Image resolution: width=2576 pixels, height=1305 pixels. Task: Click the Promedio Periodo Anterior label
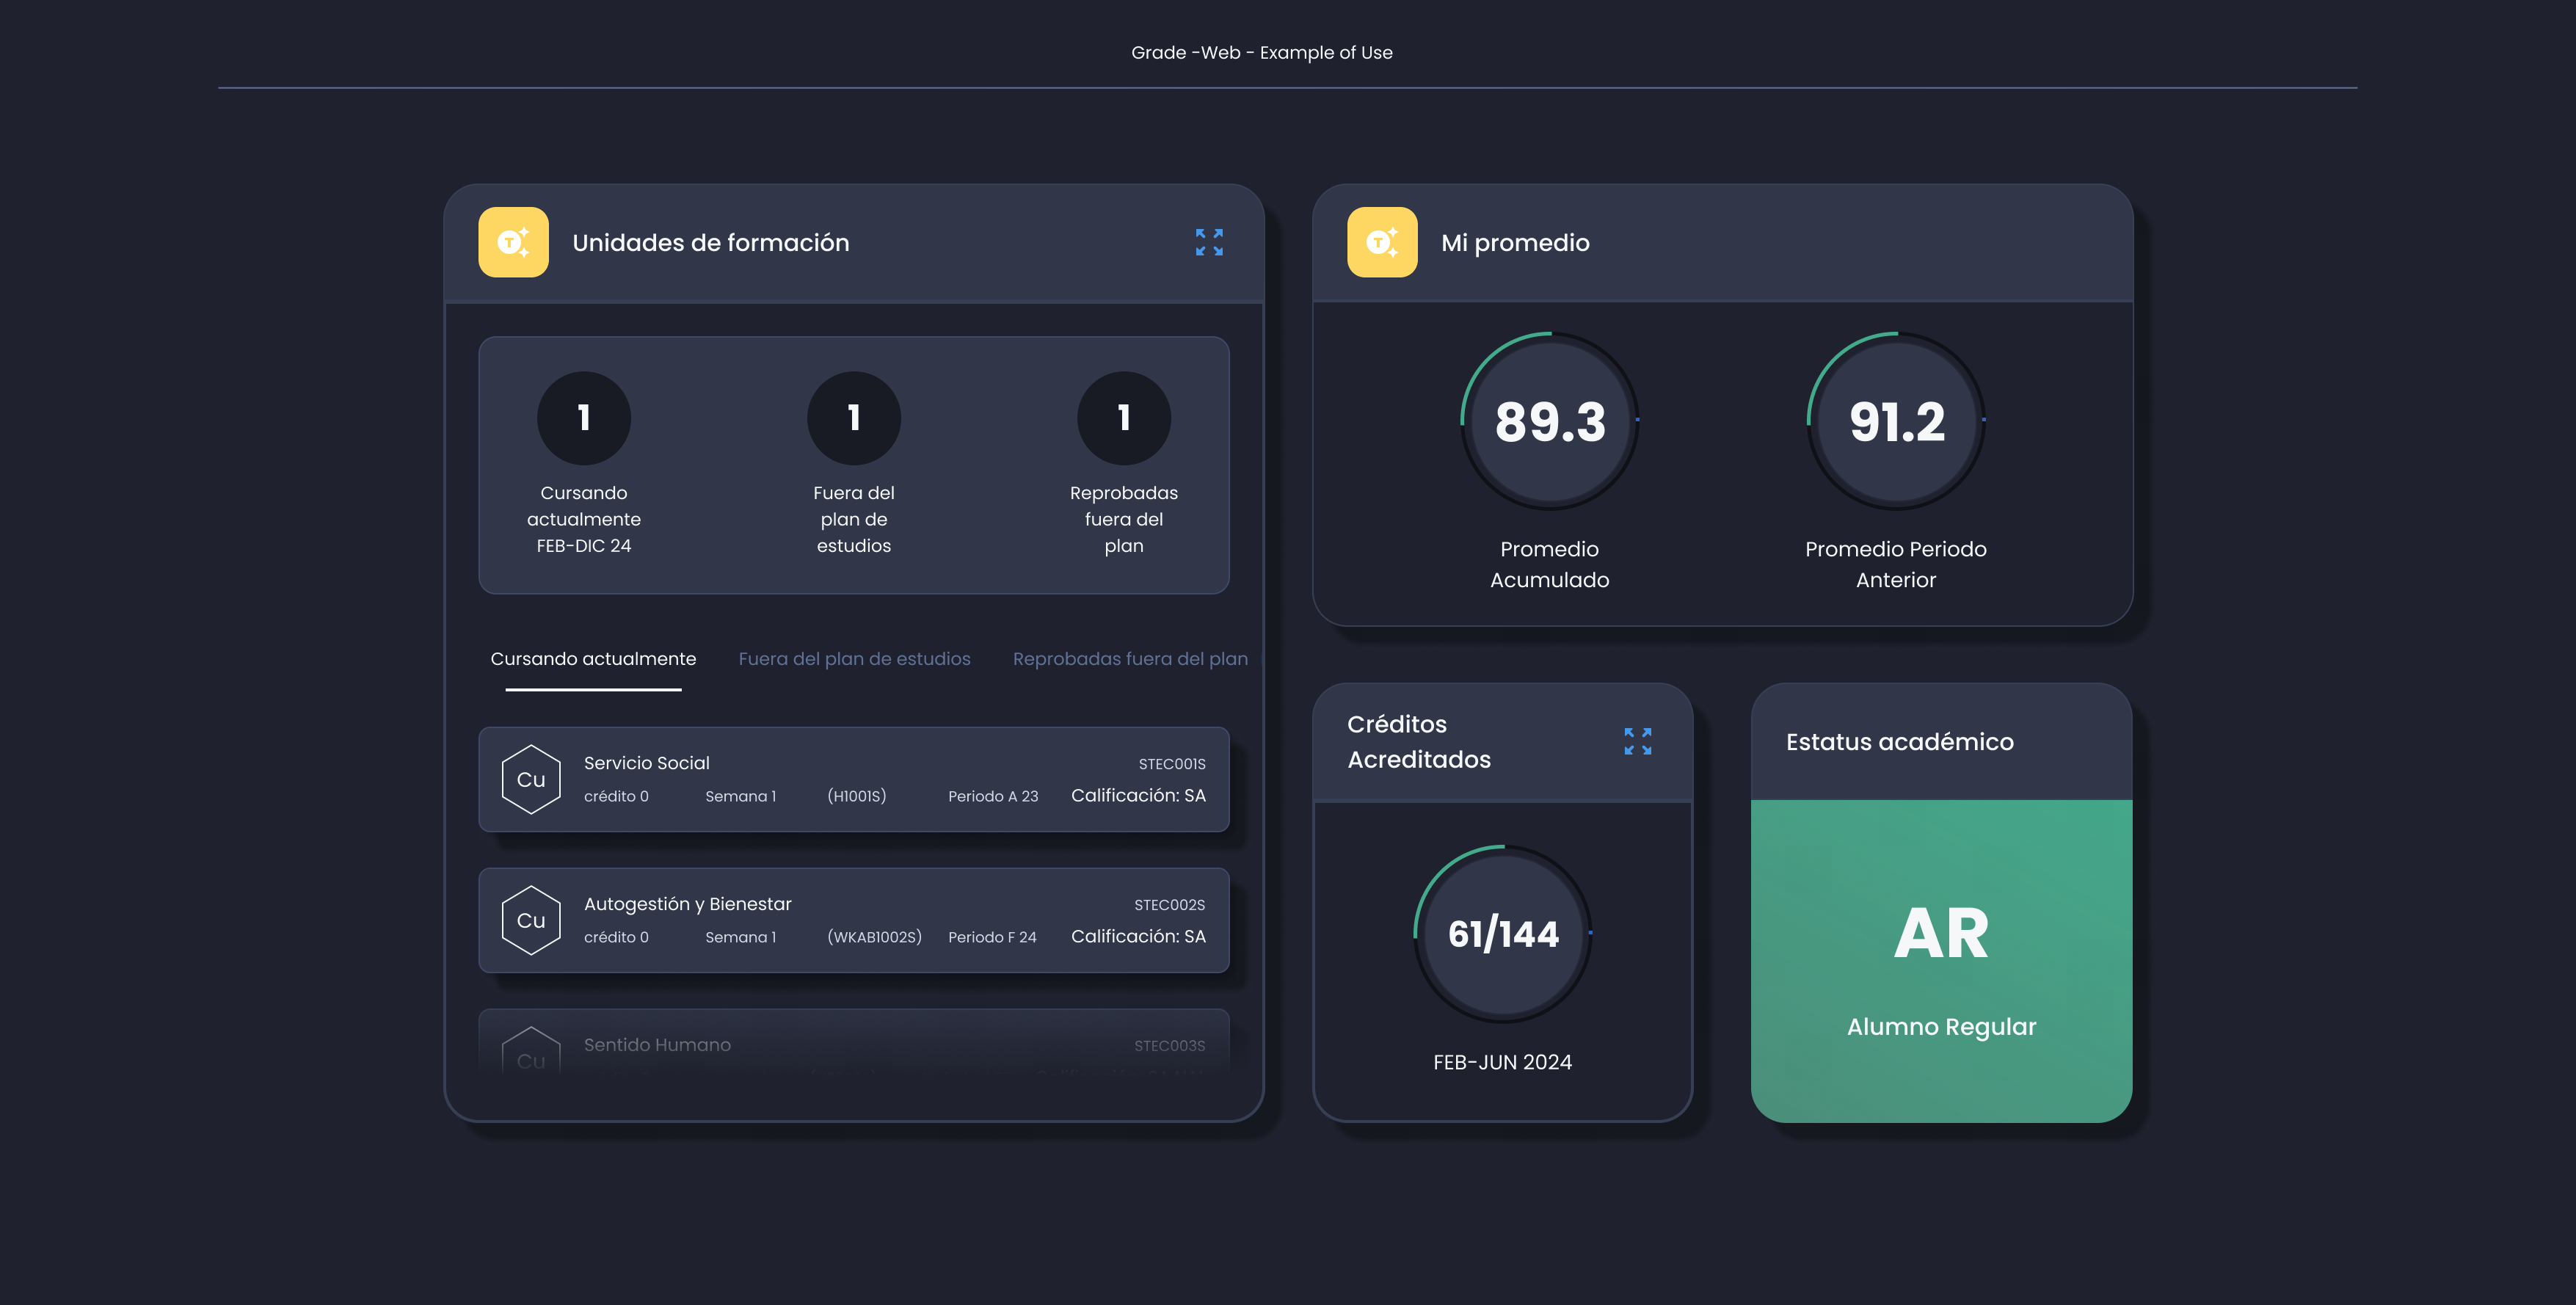(x=1896, y=565)
